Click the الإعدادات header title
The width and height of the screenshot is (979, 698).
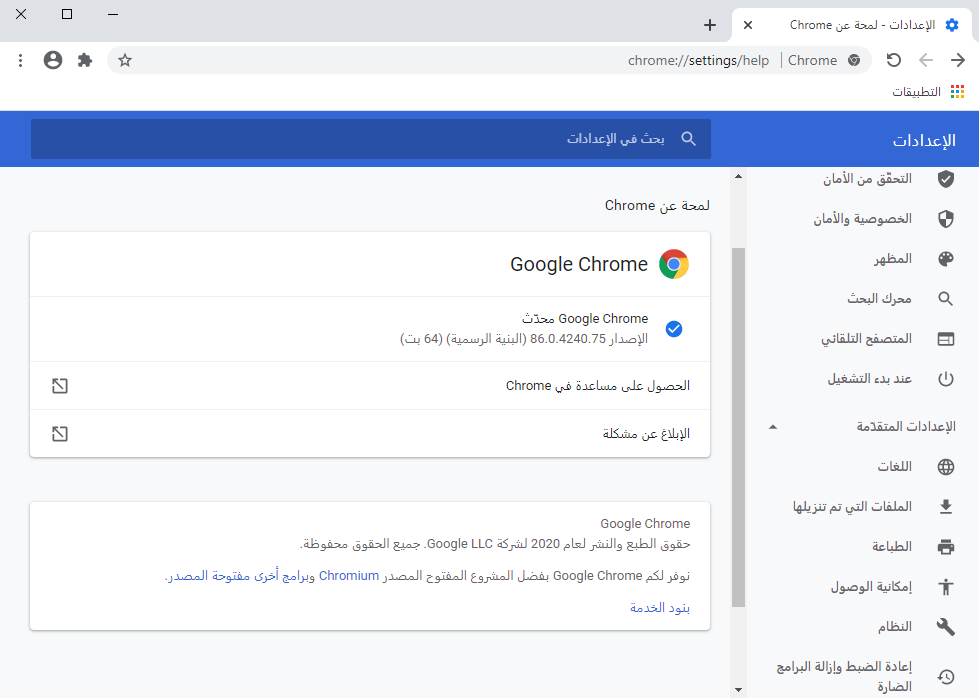tap(924, 140)
